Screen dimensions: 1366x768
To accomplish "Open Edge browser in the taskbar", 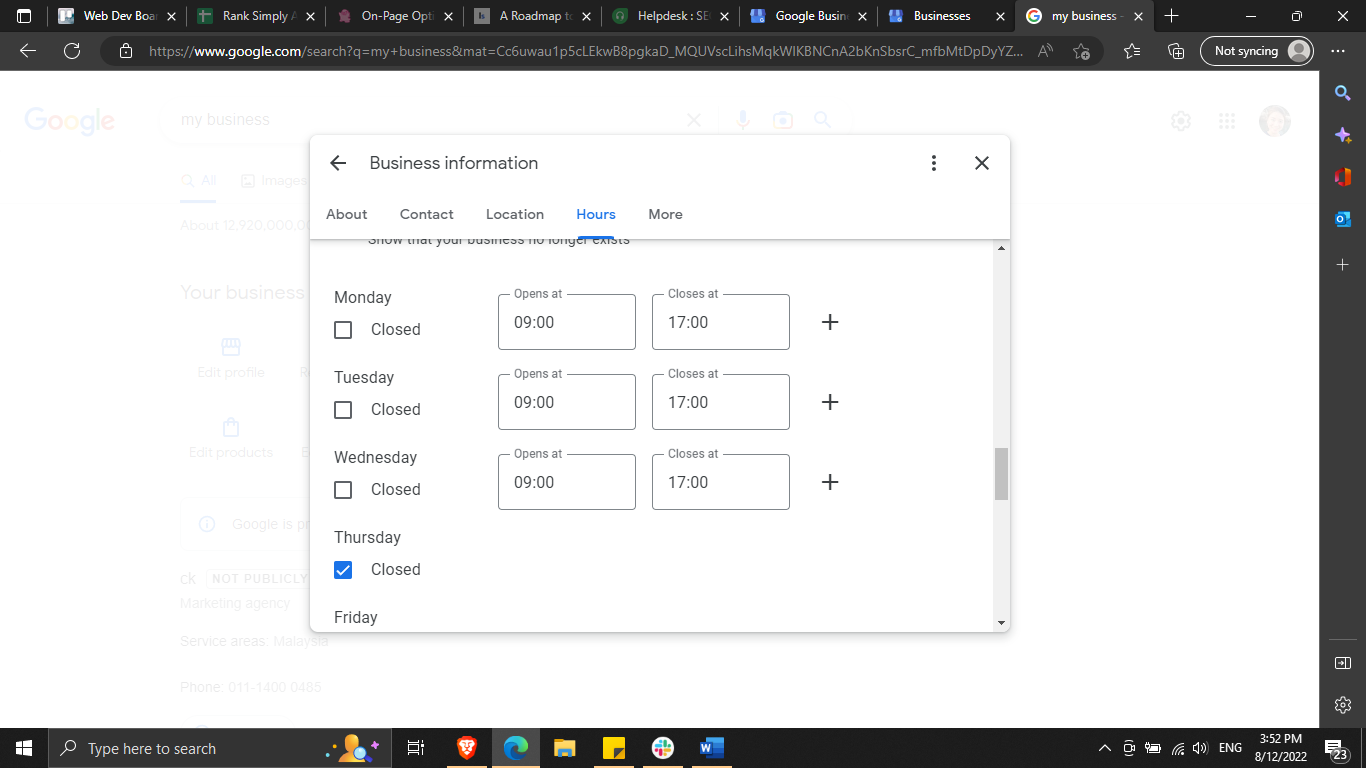I will tap(516, 748).
